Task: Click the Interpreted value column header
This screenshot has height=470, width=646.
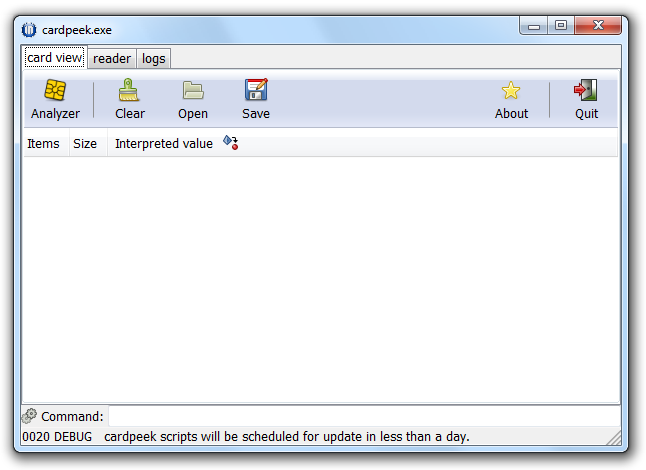Action: 164,143
